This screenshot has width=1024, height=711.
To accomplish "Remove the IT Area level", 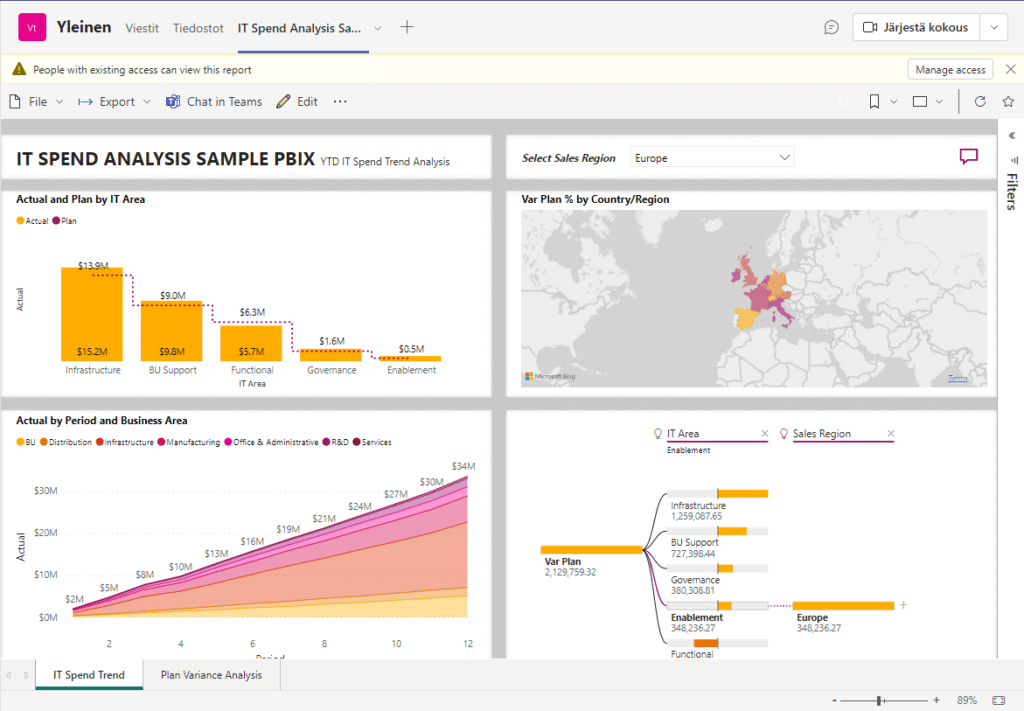I will click(x=765, y=434).
